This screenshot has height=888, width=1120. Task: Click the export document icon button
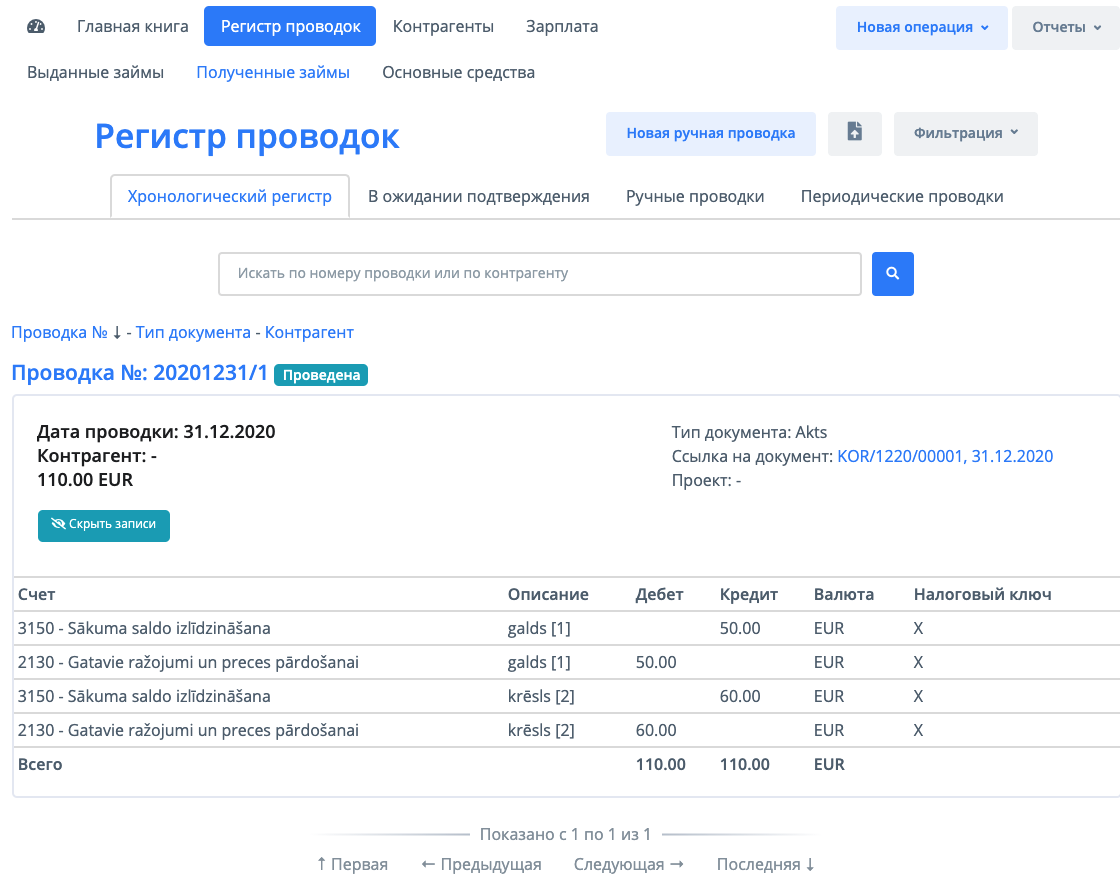(854, 134)
